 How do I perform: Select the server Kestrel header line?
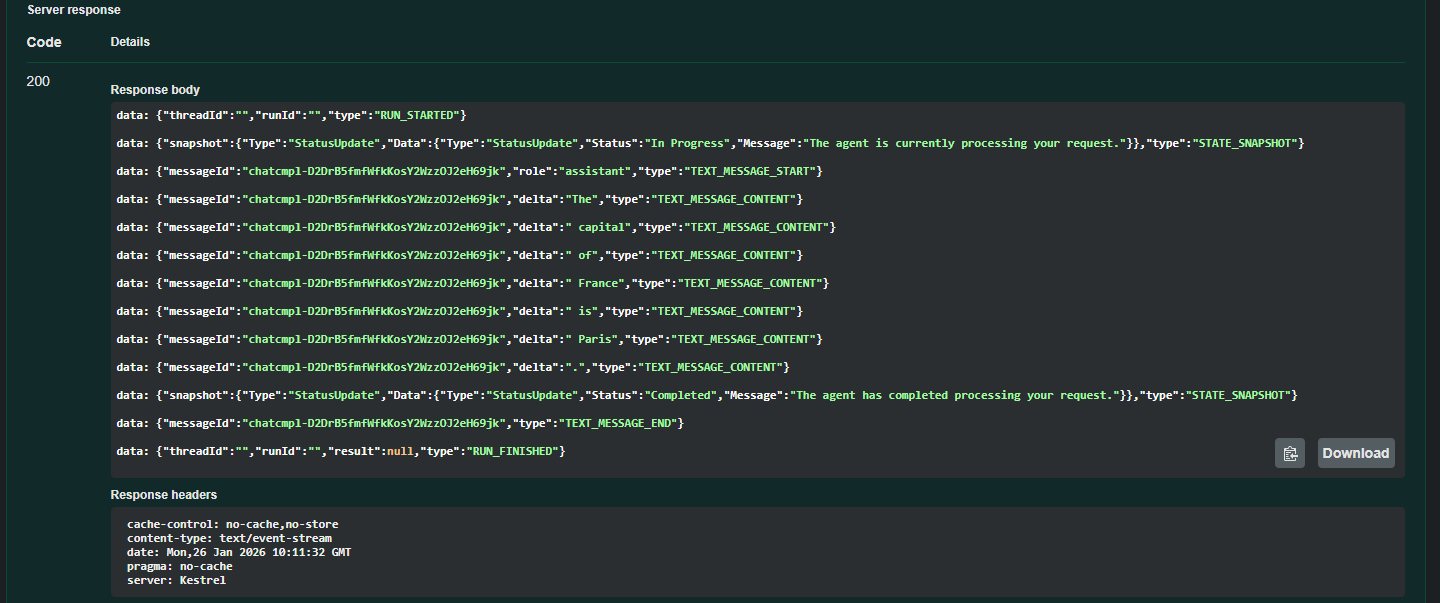click(176, 580)
